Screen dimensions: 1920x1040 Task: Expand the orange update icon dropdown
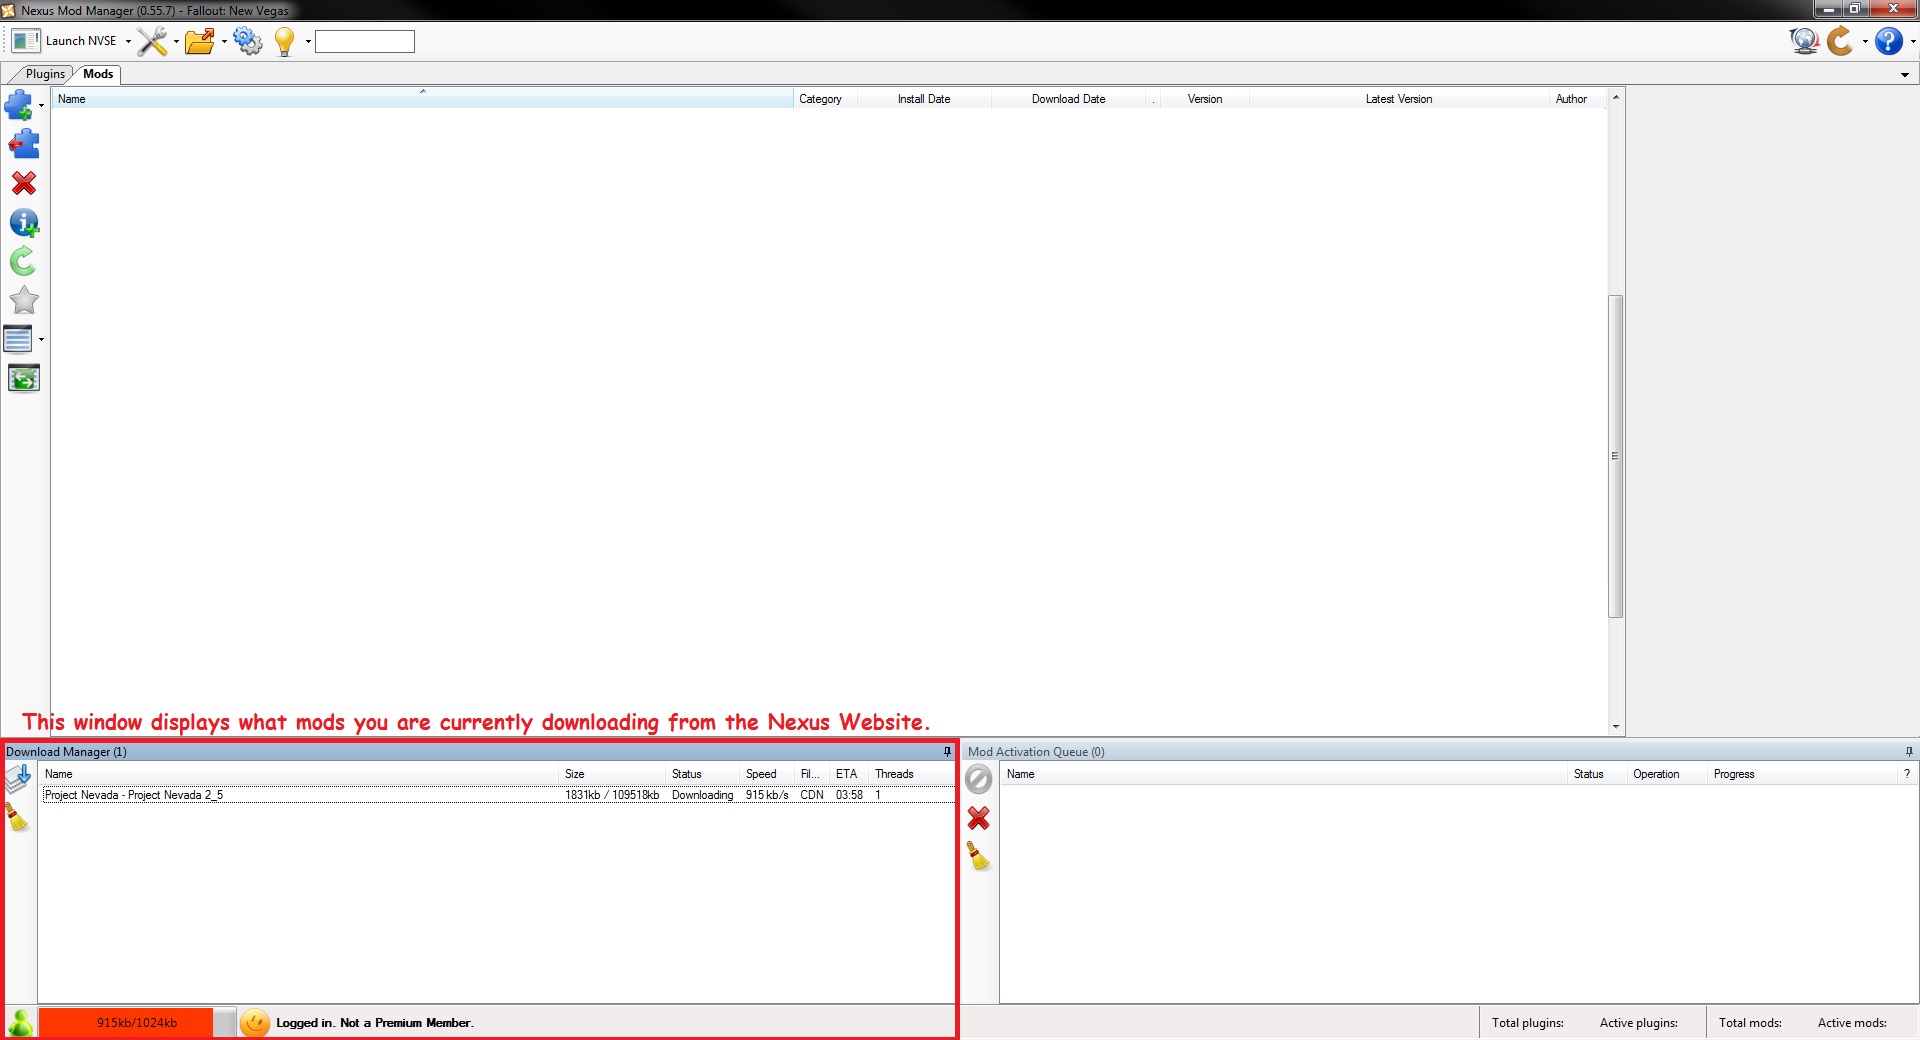tap(1865, 42)
